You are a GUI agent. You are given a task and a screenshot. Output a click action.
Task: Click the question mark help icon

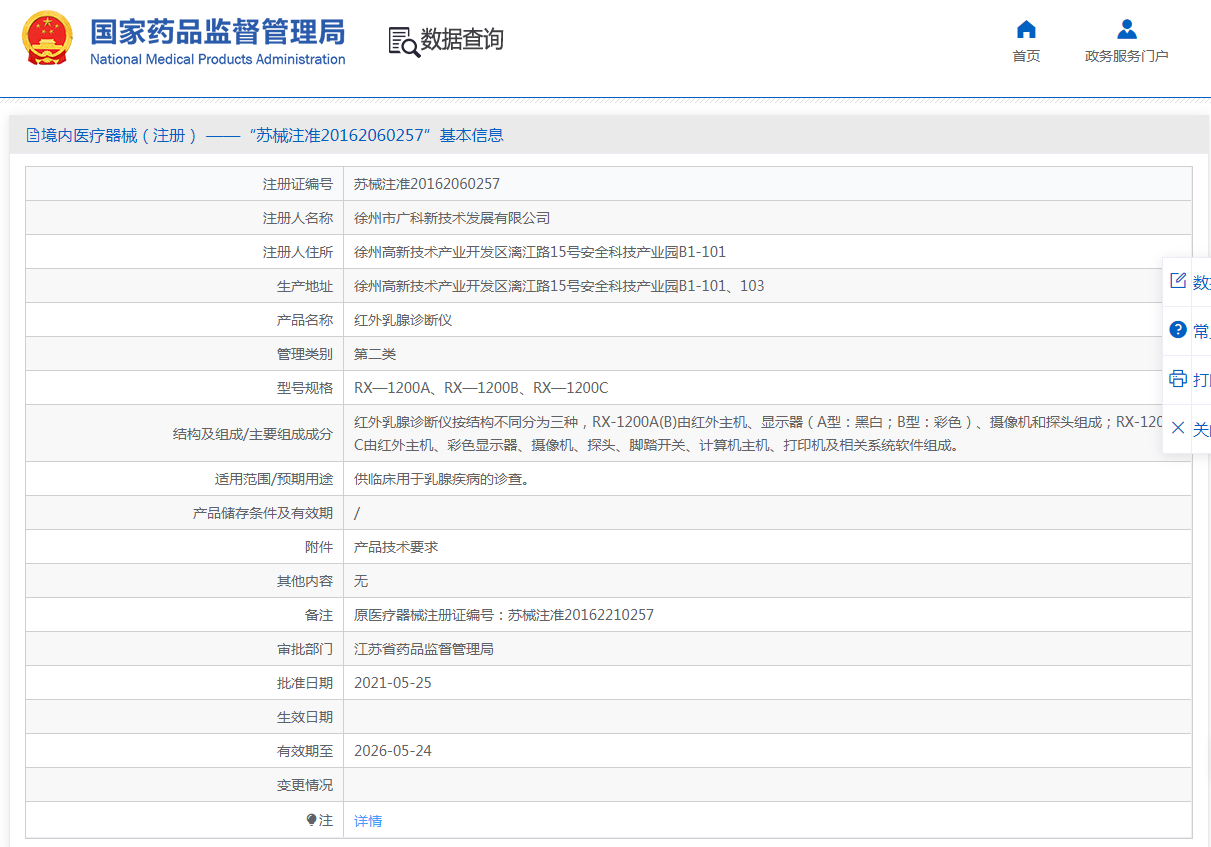1178,330
